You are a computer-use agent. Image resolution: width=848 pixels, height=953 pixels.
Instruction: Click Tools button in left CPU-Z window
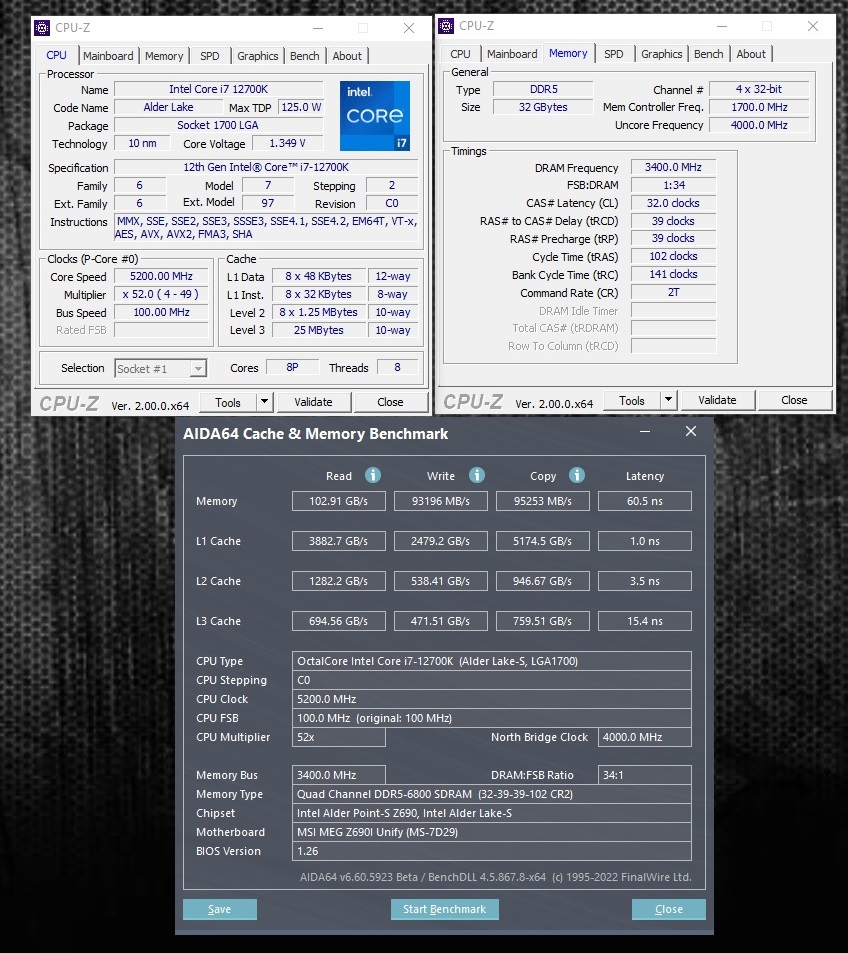click(228, 402)
